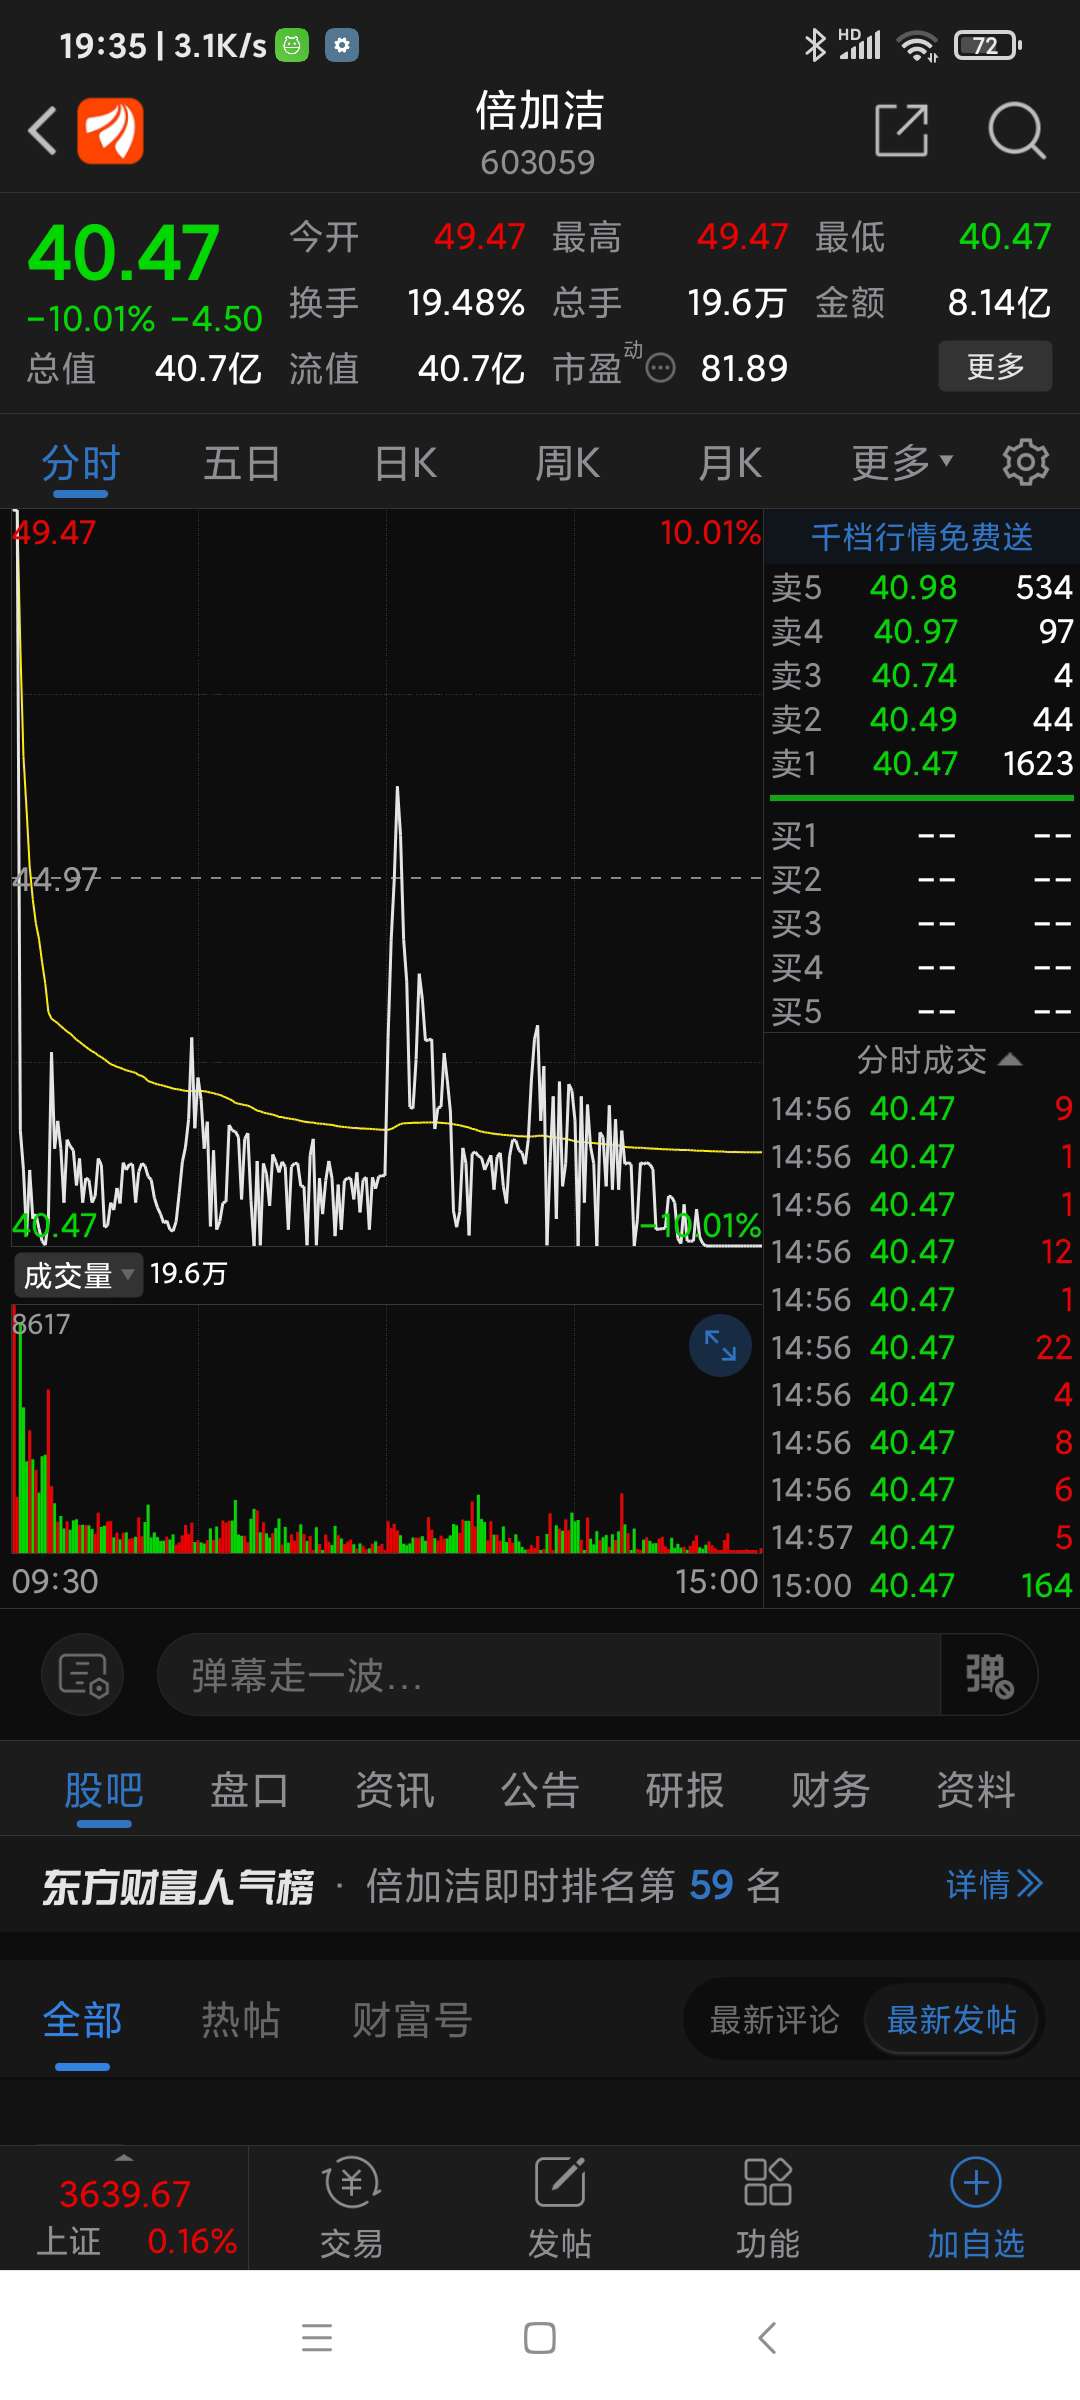Open 详情 popularity ranking link
Viewport: 1080px width, 2400px height.
(994, 1885)
